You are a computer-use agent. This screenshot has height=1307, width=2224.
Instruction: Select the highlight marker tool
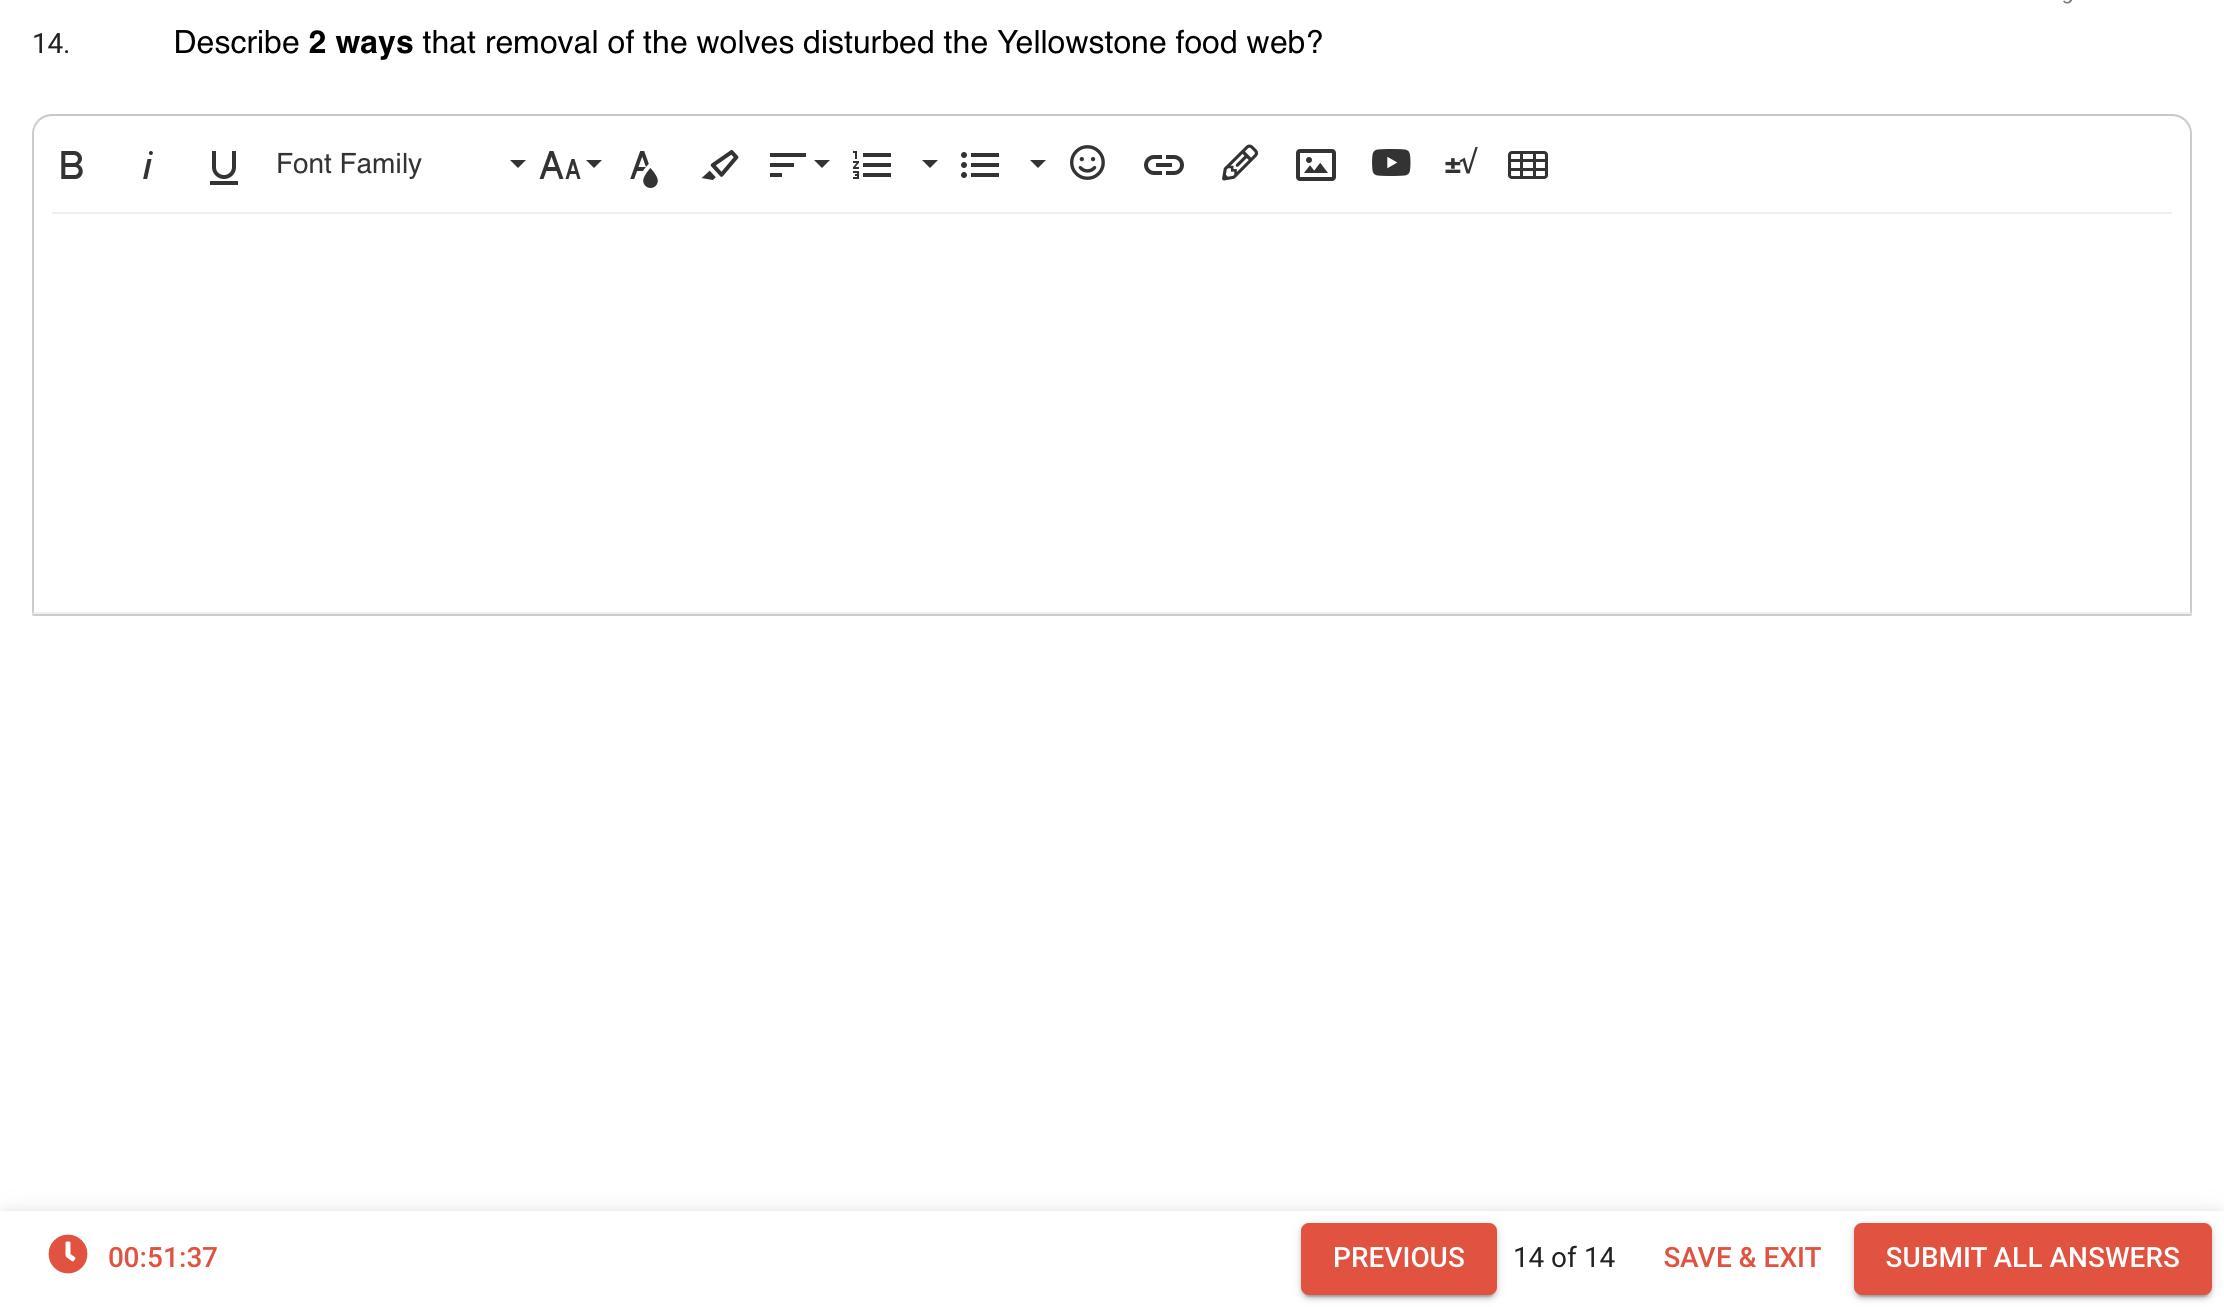point(720,165)
